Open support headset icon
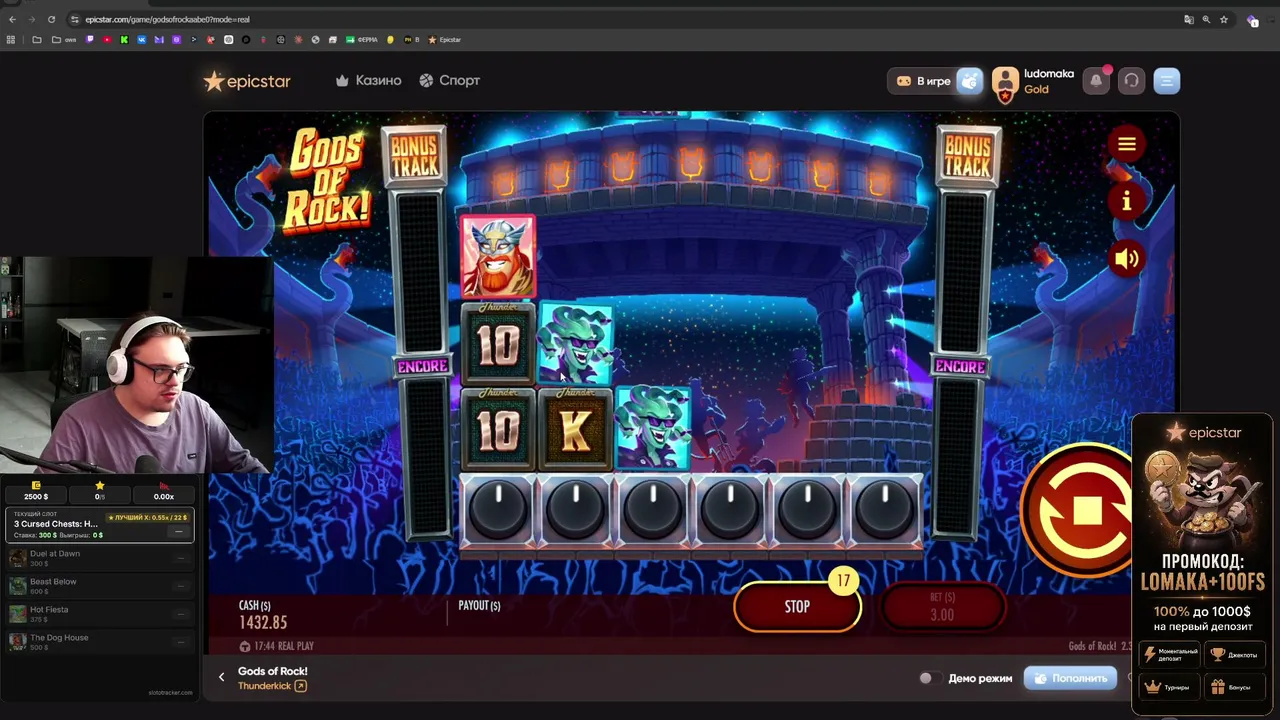 pos(1131,81)
